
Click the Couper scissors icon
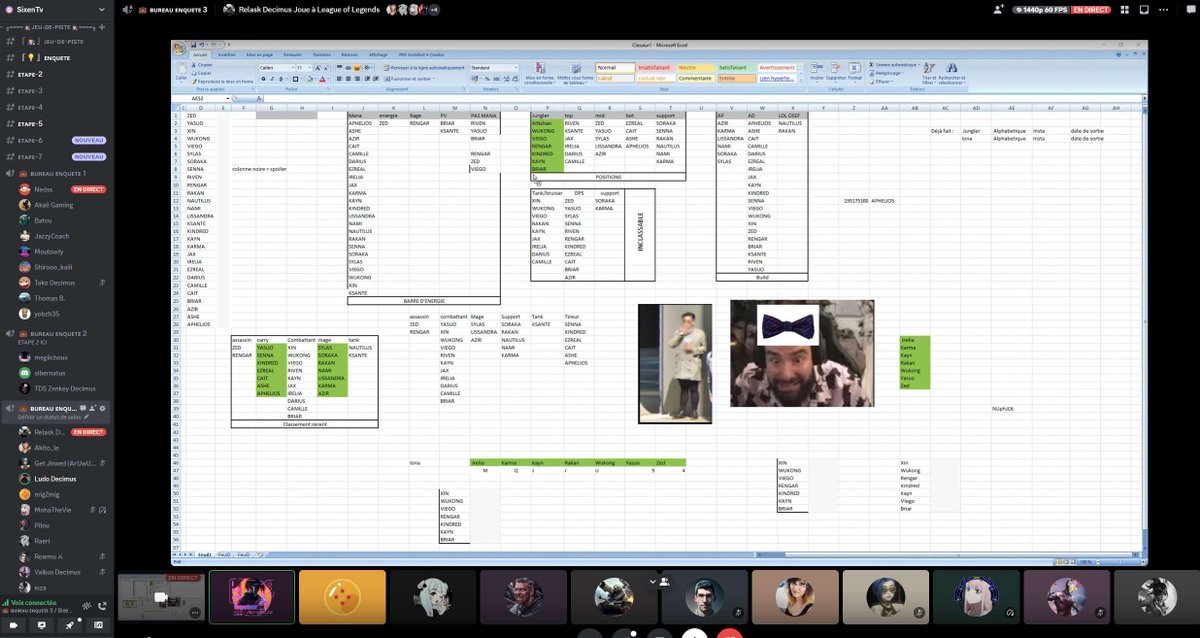tap(194, 65)
